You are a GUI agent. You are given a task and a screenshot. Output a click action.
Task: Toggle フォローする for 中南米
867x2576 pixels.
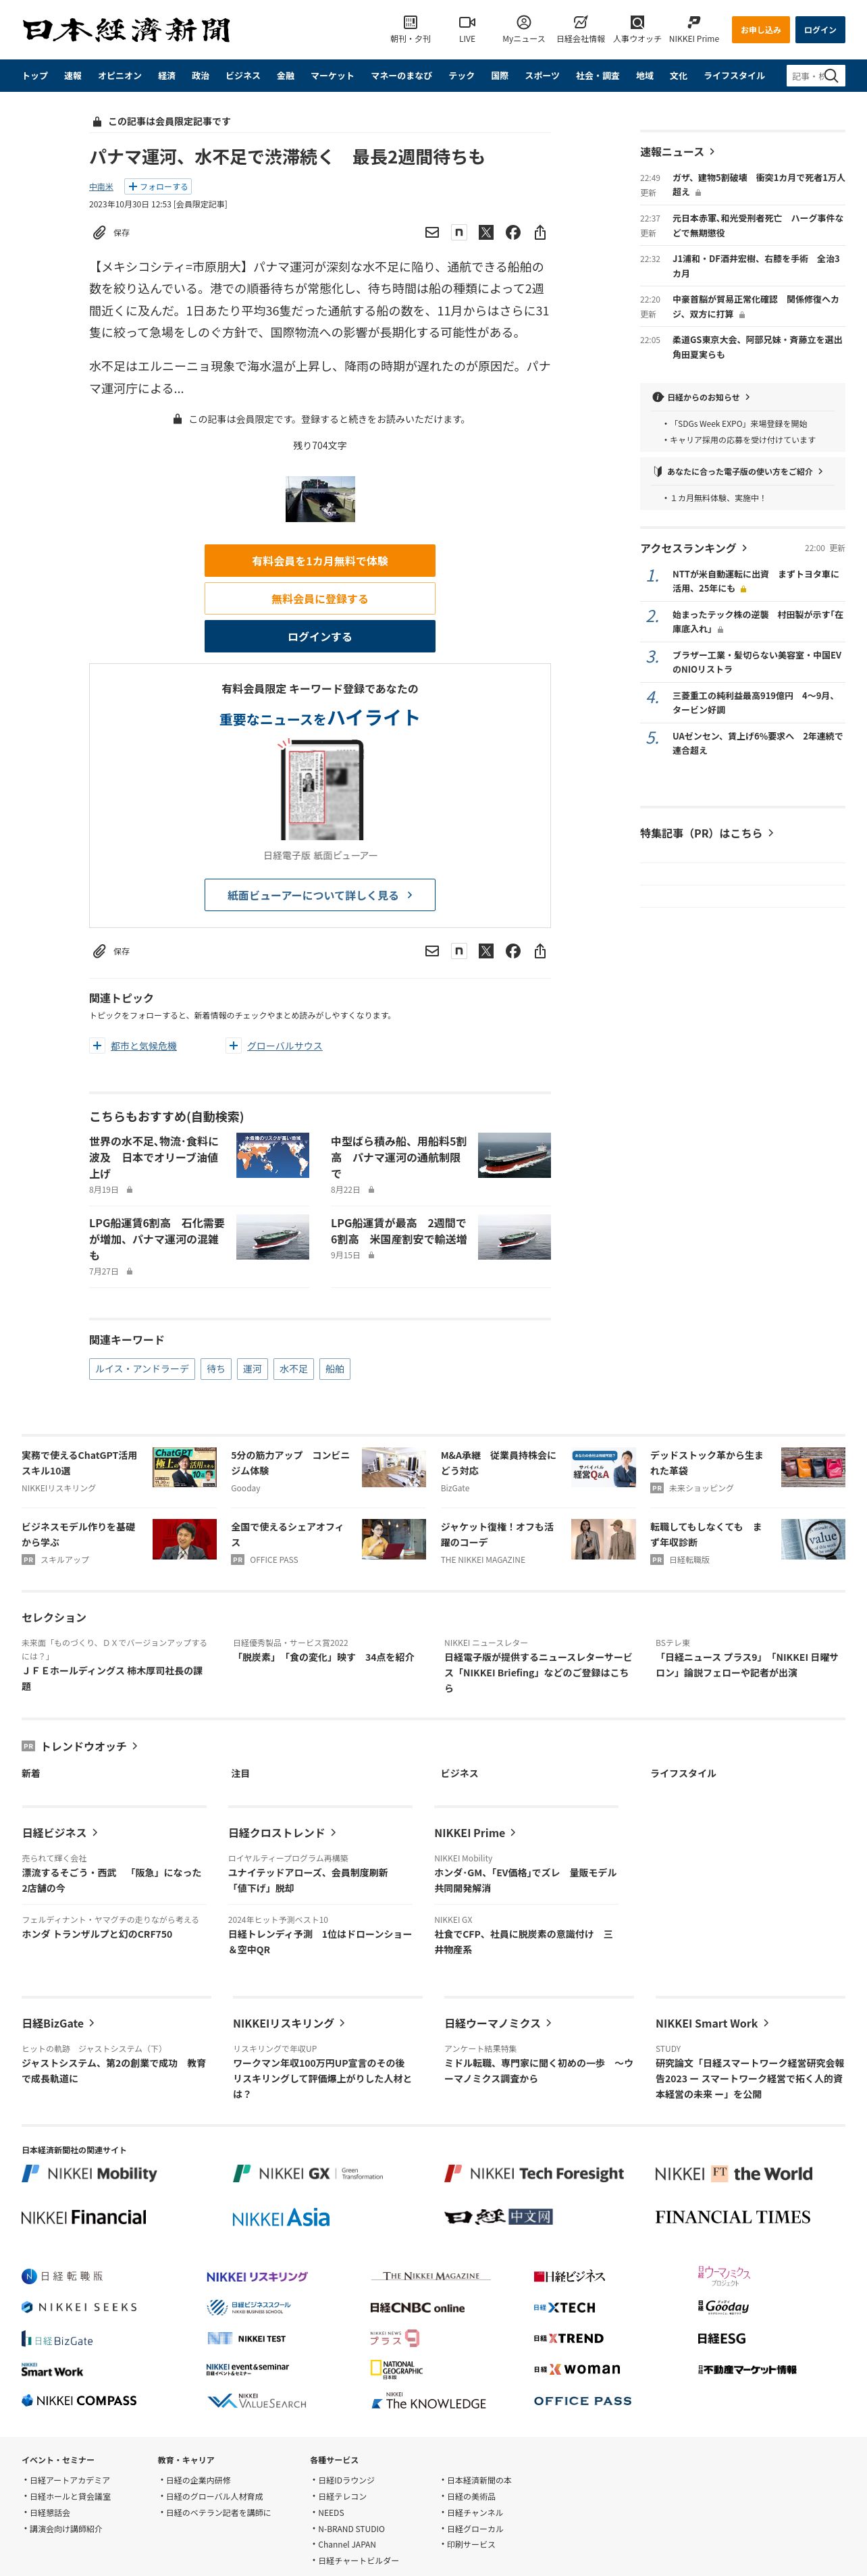click(157, 187)
